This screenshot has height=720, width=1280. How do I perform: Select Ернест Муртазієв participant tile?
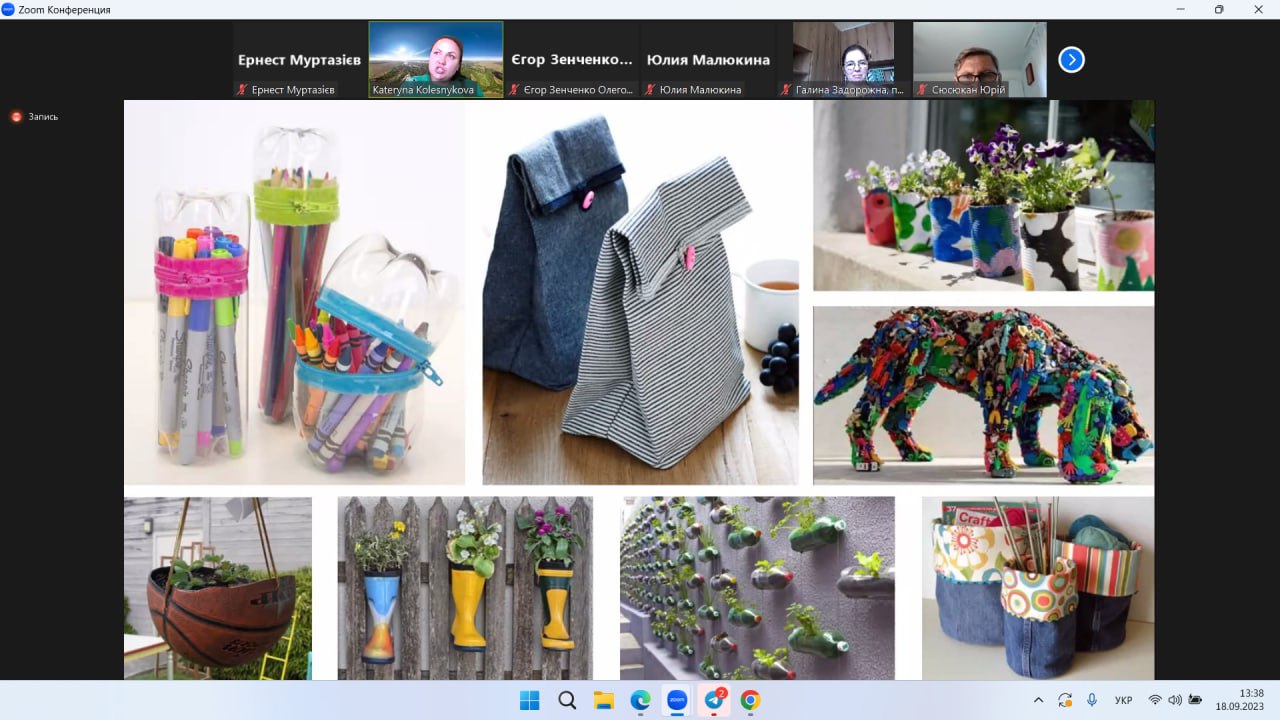299,59
